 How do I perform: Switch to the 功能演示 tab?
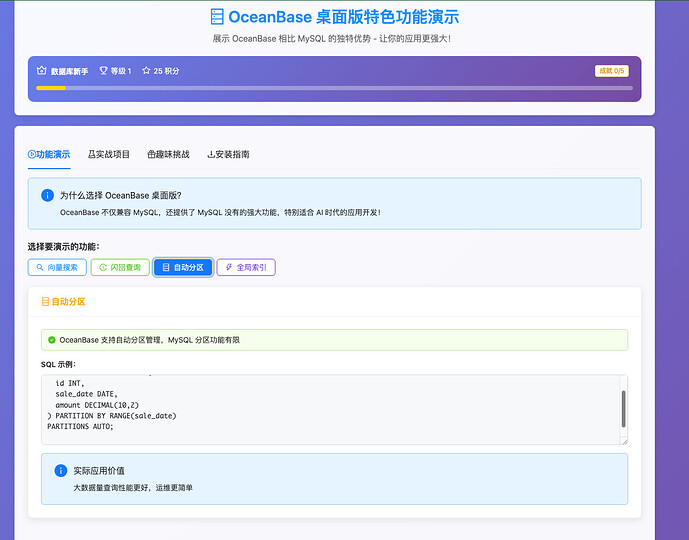(x=49, y=154)
